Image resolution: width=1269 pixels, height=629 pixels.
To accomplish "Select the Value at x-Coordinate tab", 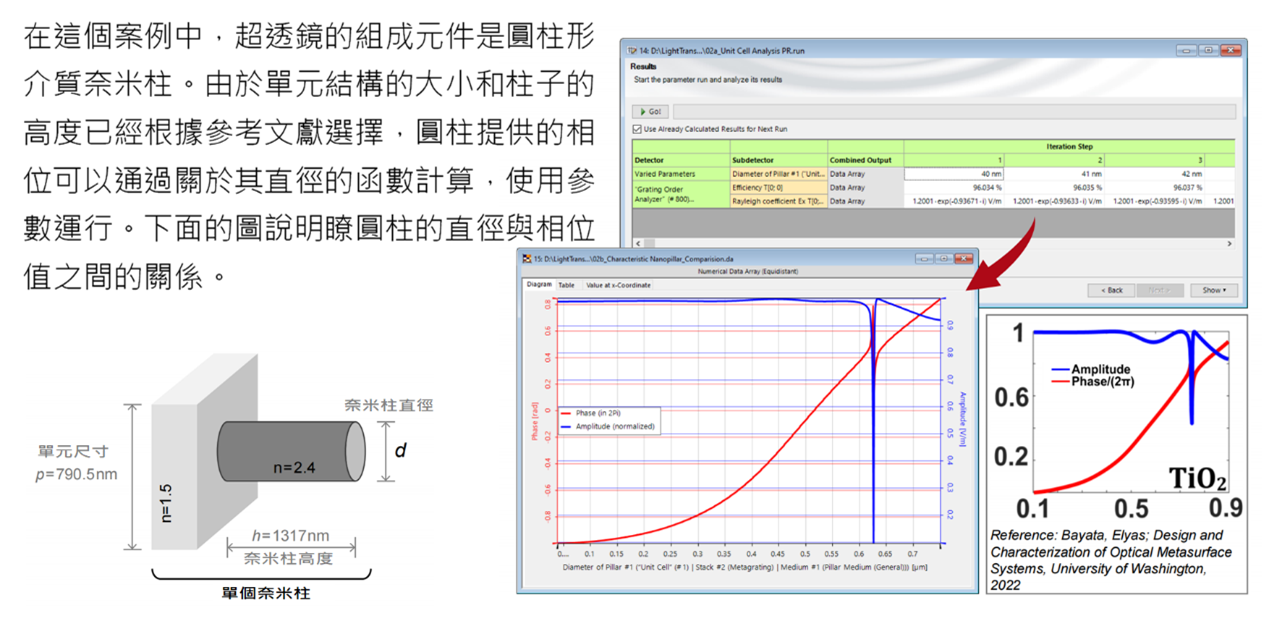I will (617, 285).
